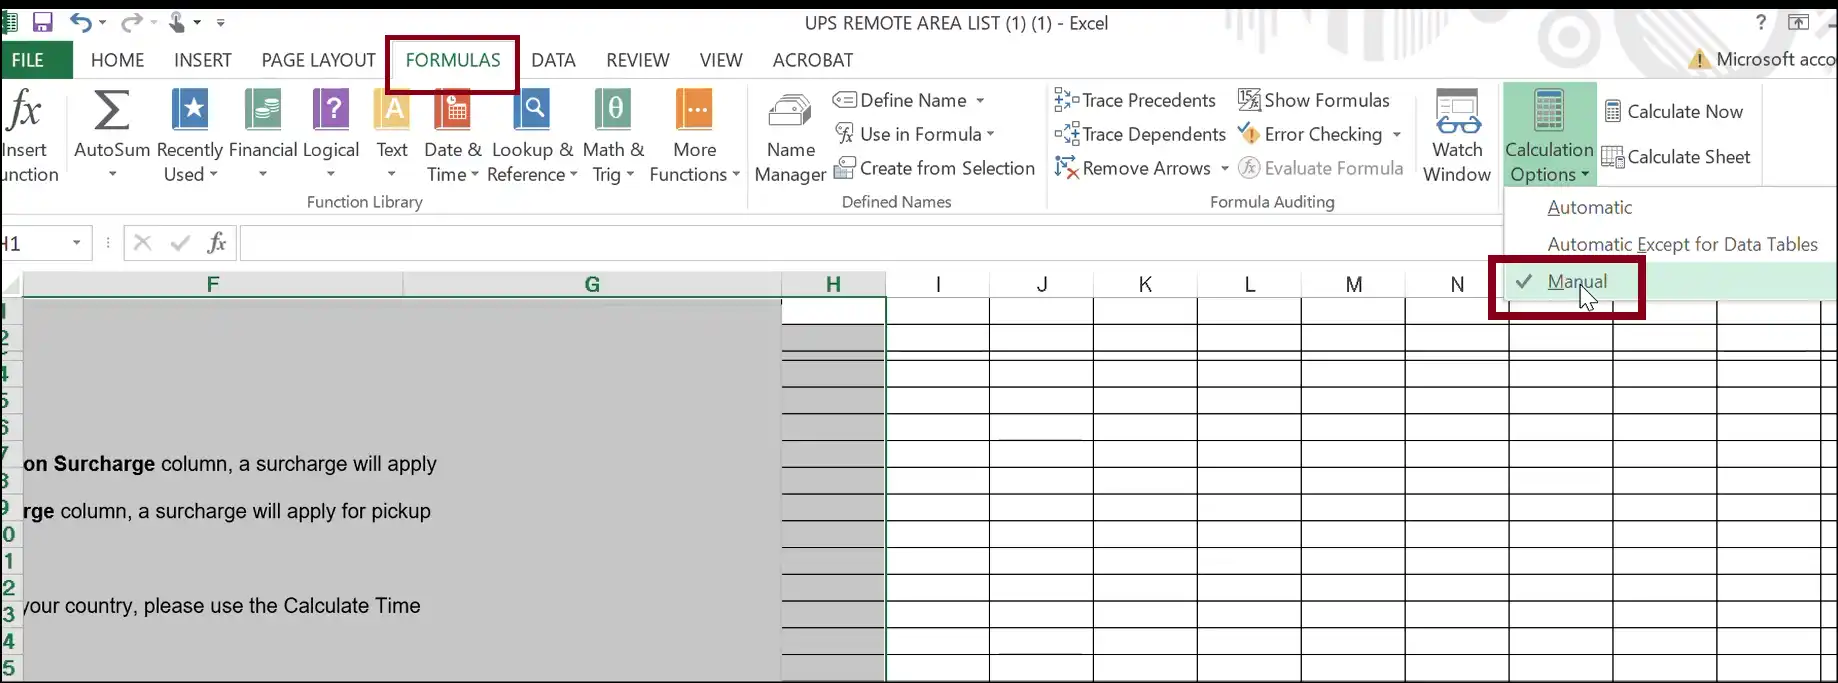Click the Save icon in quick access toolbar
This screenshot has height=683, width=1838.
pos(42,22)
